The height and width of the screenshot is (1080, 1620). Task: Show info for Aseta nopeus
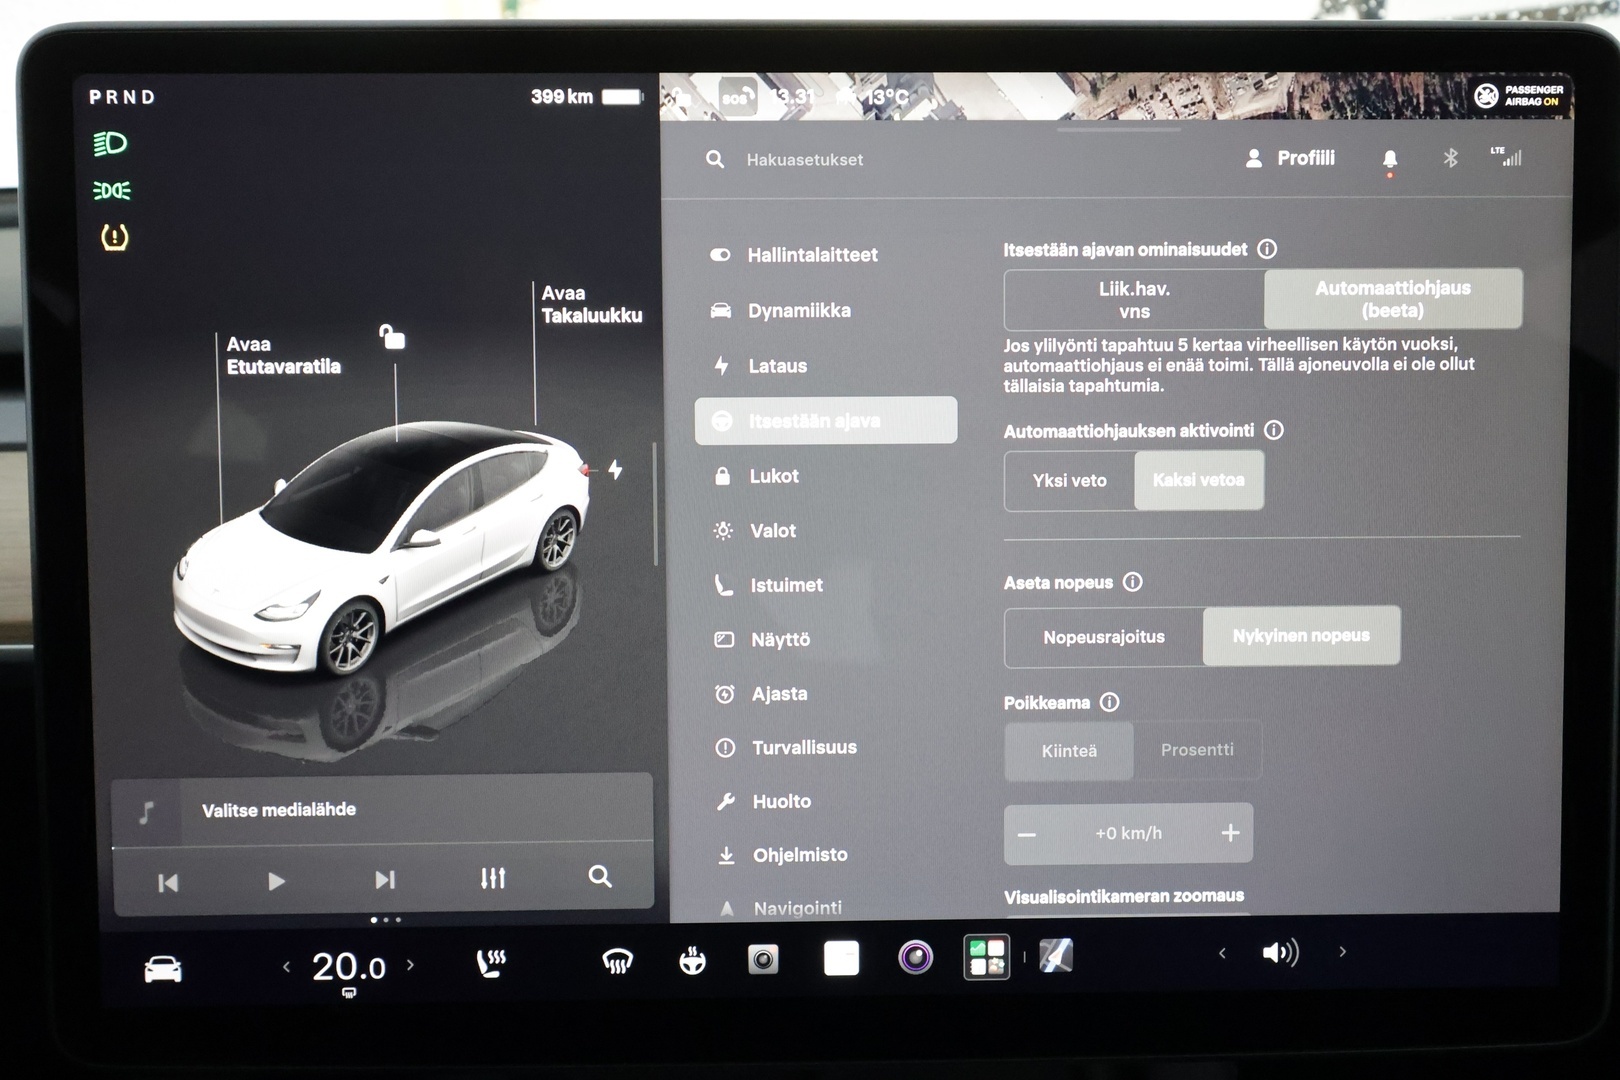(1132, 582)
